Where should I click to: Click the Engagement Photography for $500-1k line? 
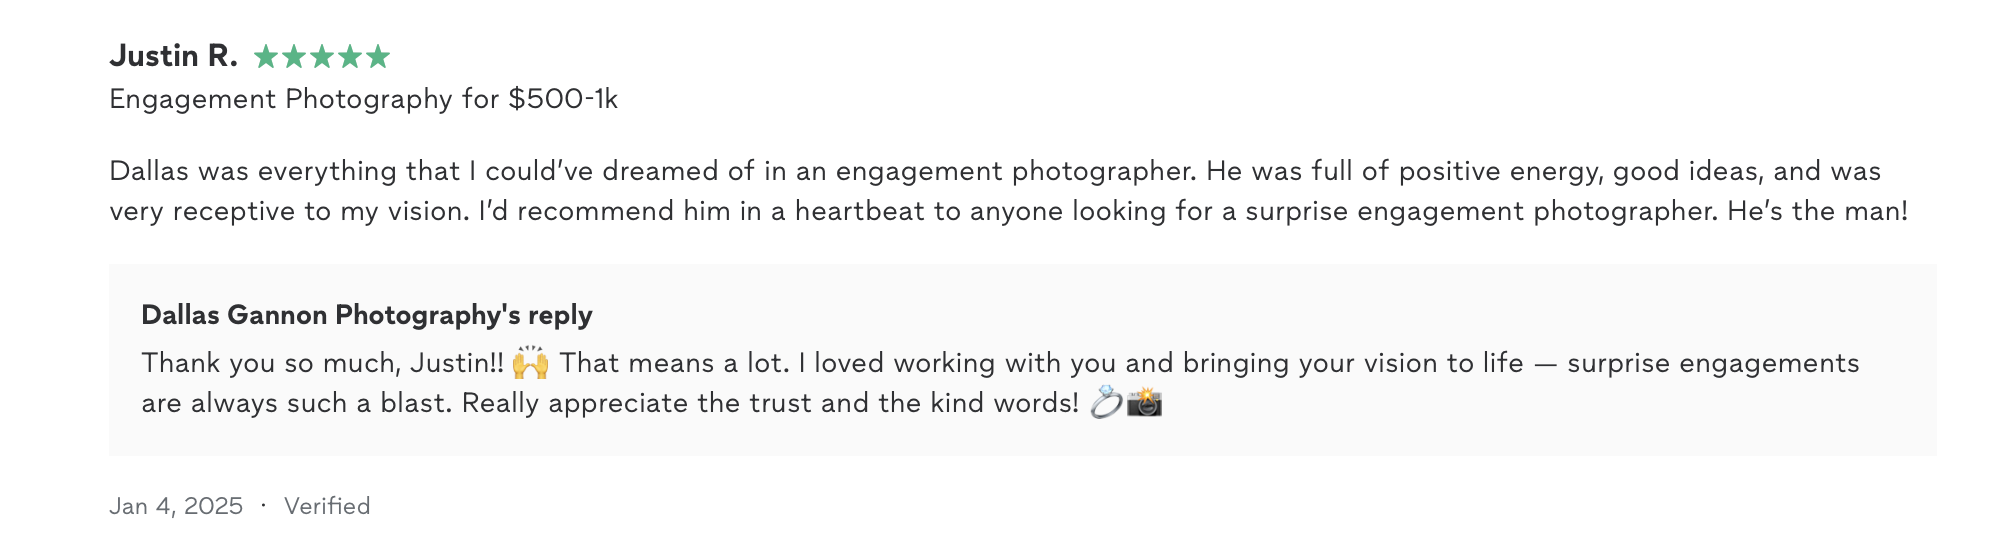click(364, 99)
